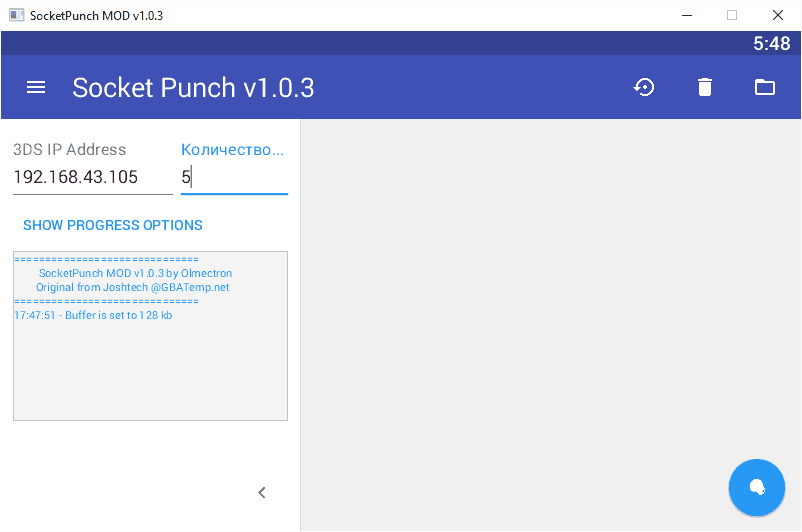Minimize the SocketPunch MOD window
Screen dimensions: 802x532
point(687,15)
